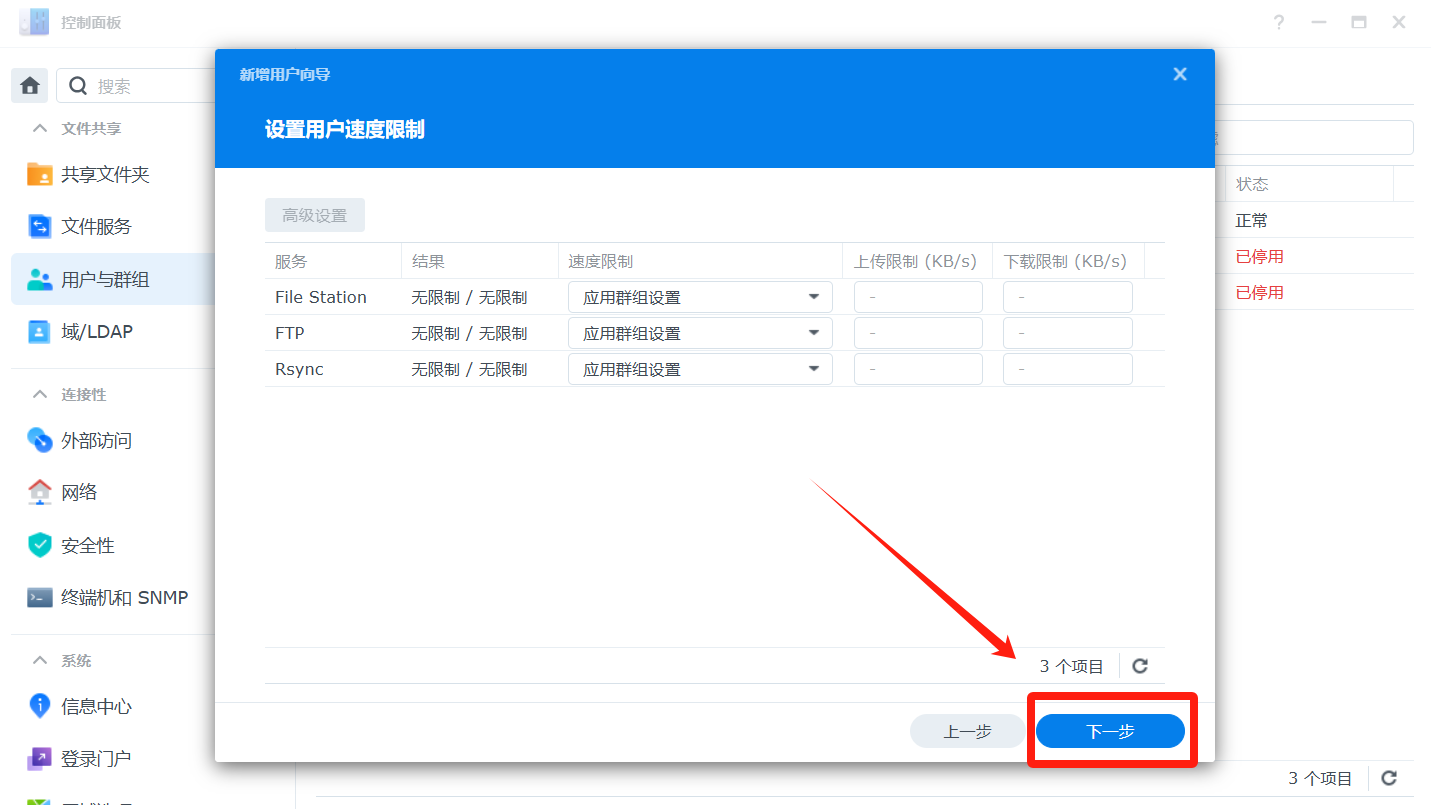Open Terminal and SNMP (终端机和 SNMP)
The image size is (1431, 809).
tap(124, 598)
